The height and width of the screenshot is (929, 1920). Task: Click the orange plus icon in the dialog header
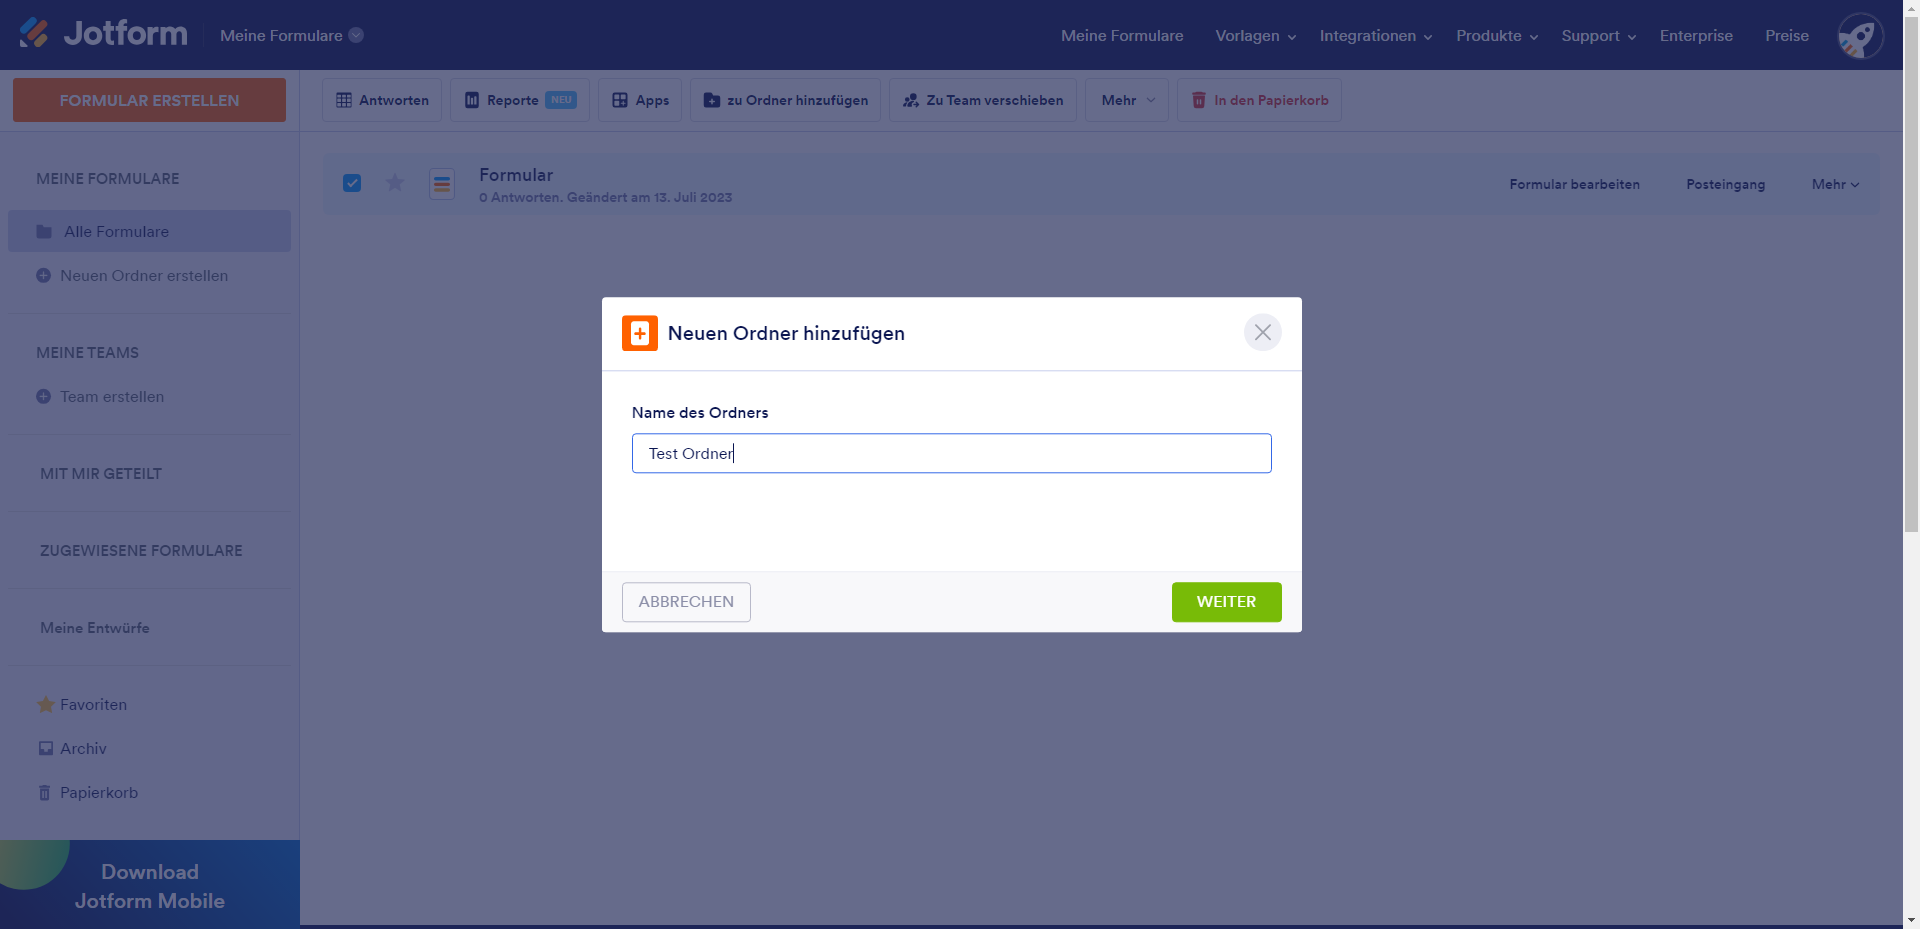640,333
